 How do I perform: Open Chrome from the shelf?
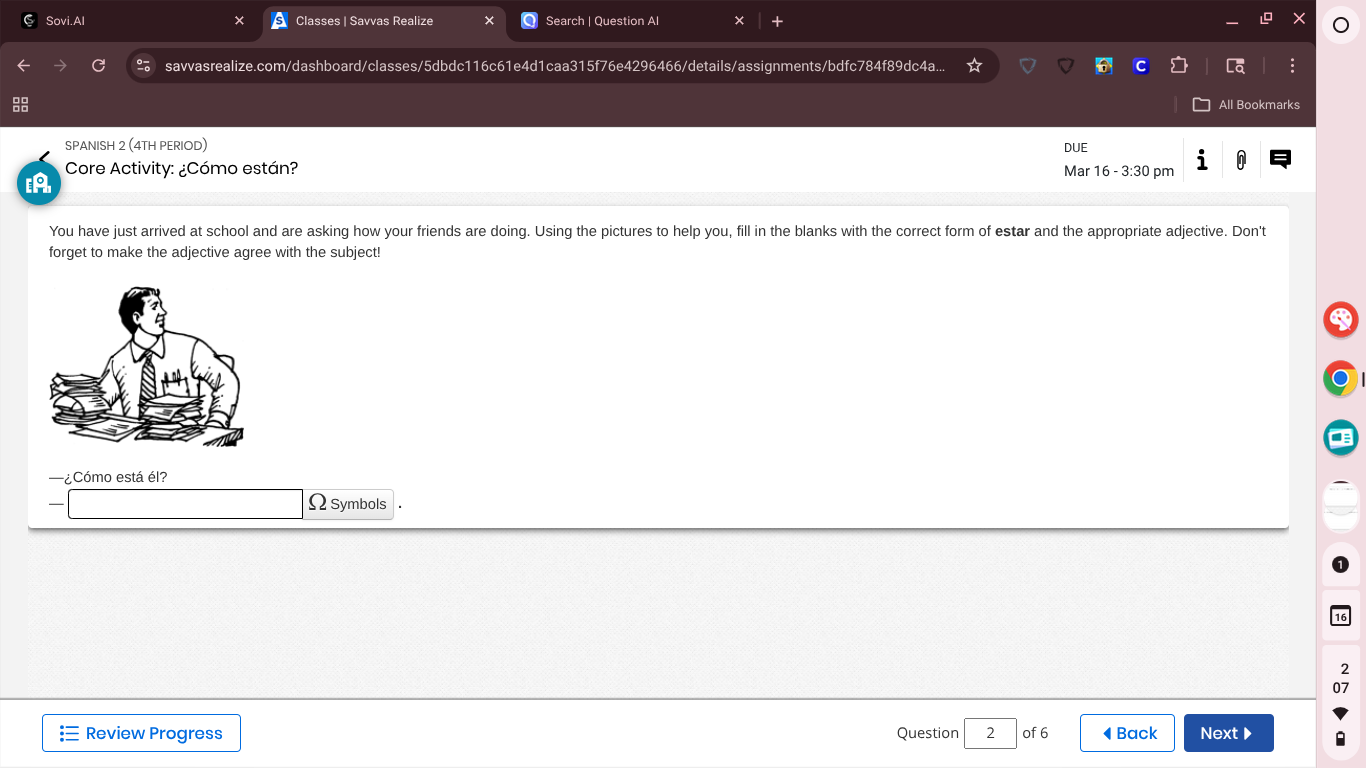(x=1340, y=379)
